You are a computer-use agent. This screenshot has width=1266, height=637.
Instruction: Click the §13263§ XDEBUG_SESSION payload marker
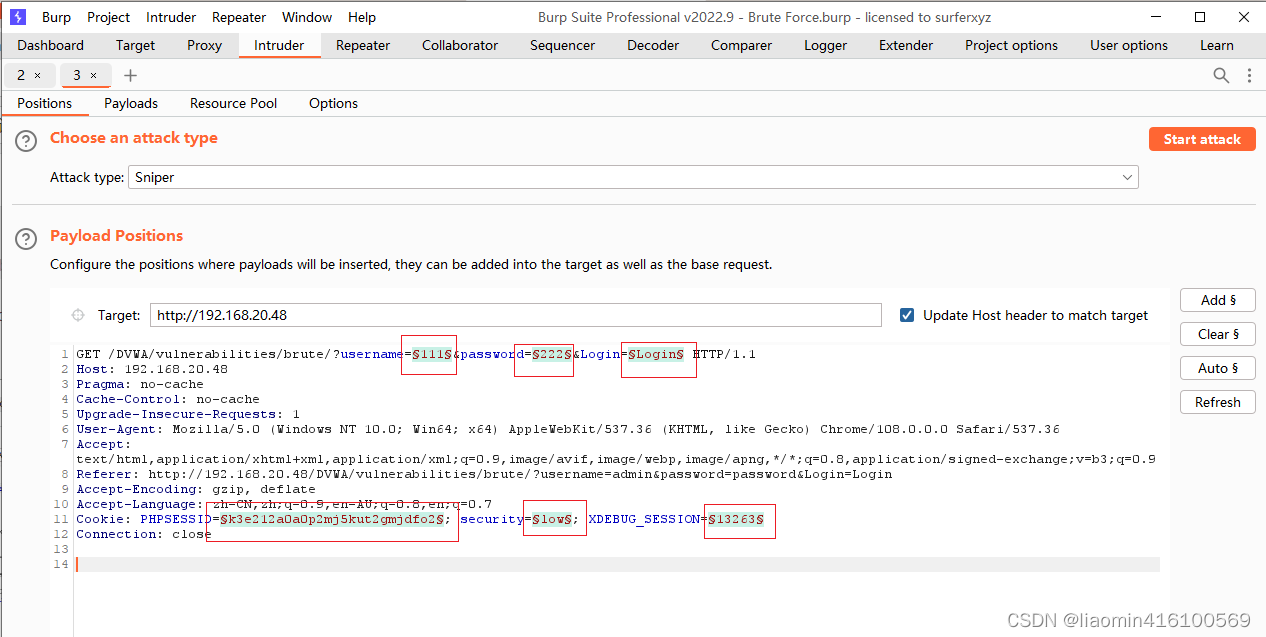click(736, 519)
